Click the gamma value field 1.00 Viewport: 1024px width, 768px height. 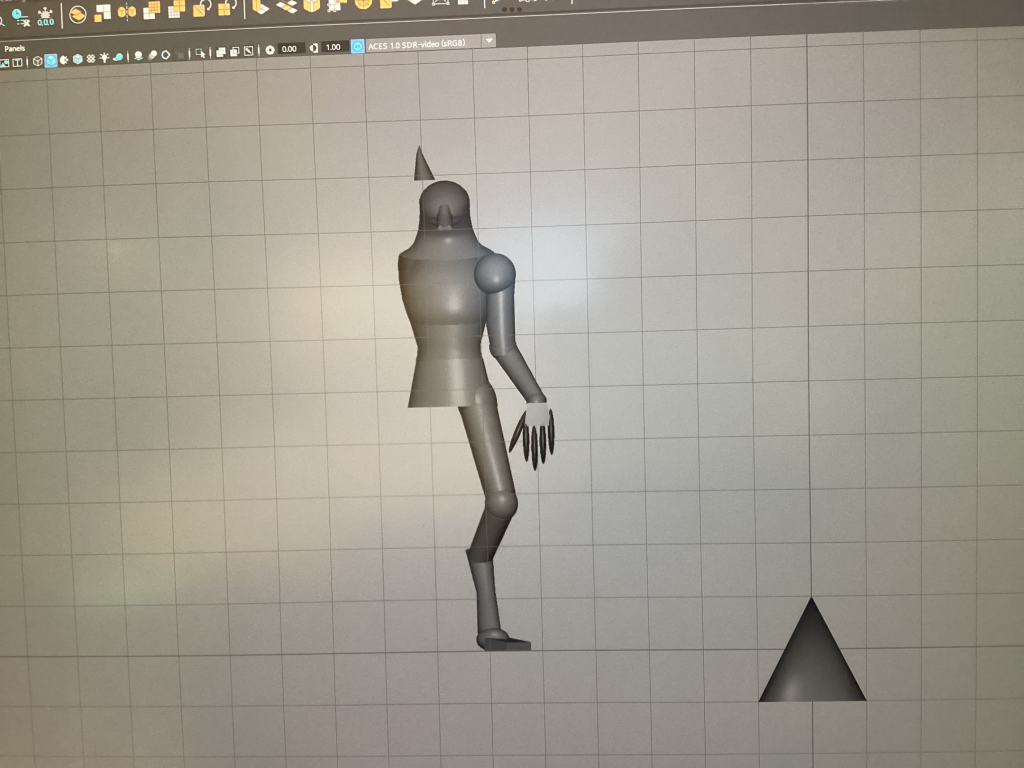coord(333,47)
